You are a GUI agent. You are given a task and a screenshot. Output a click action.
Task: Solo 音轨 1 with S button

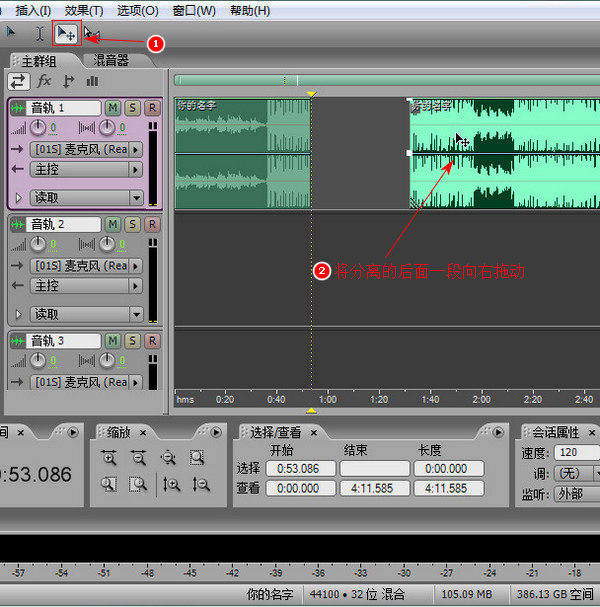(133, 108)
